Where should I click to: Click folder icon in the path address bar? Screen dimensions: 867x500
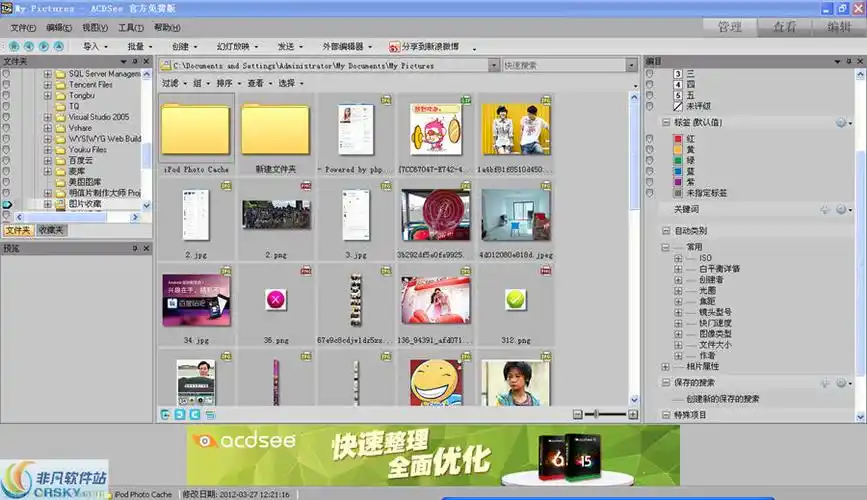pyautogui.click(x=165, y=65)
